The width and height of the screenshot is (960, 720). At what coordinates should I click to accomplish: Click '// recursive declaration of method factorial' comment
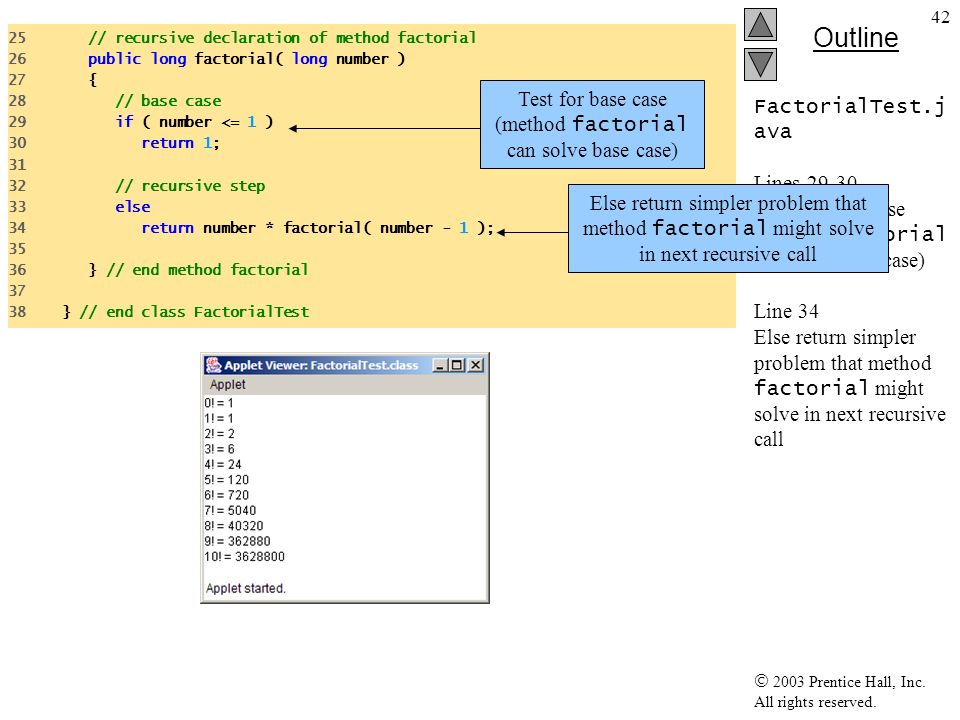[282, 38]
